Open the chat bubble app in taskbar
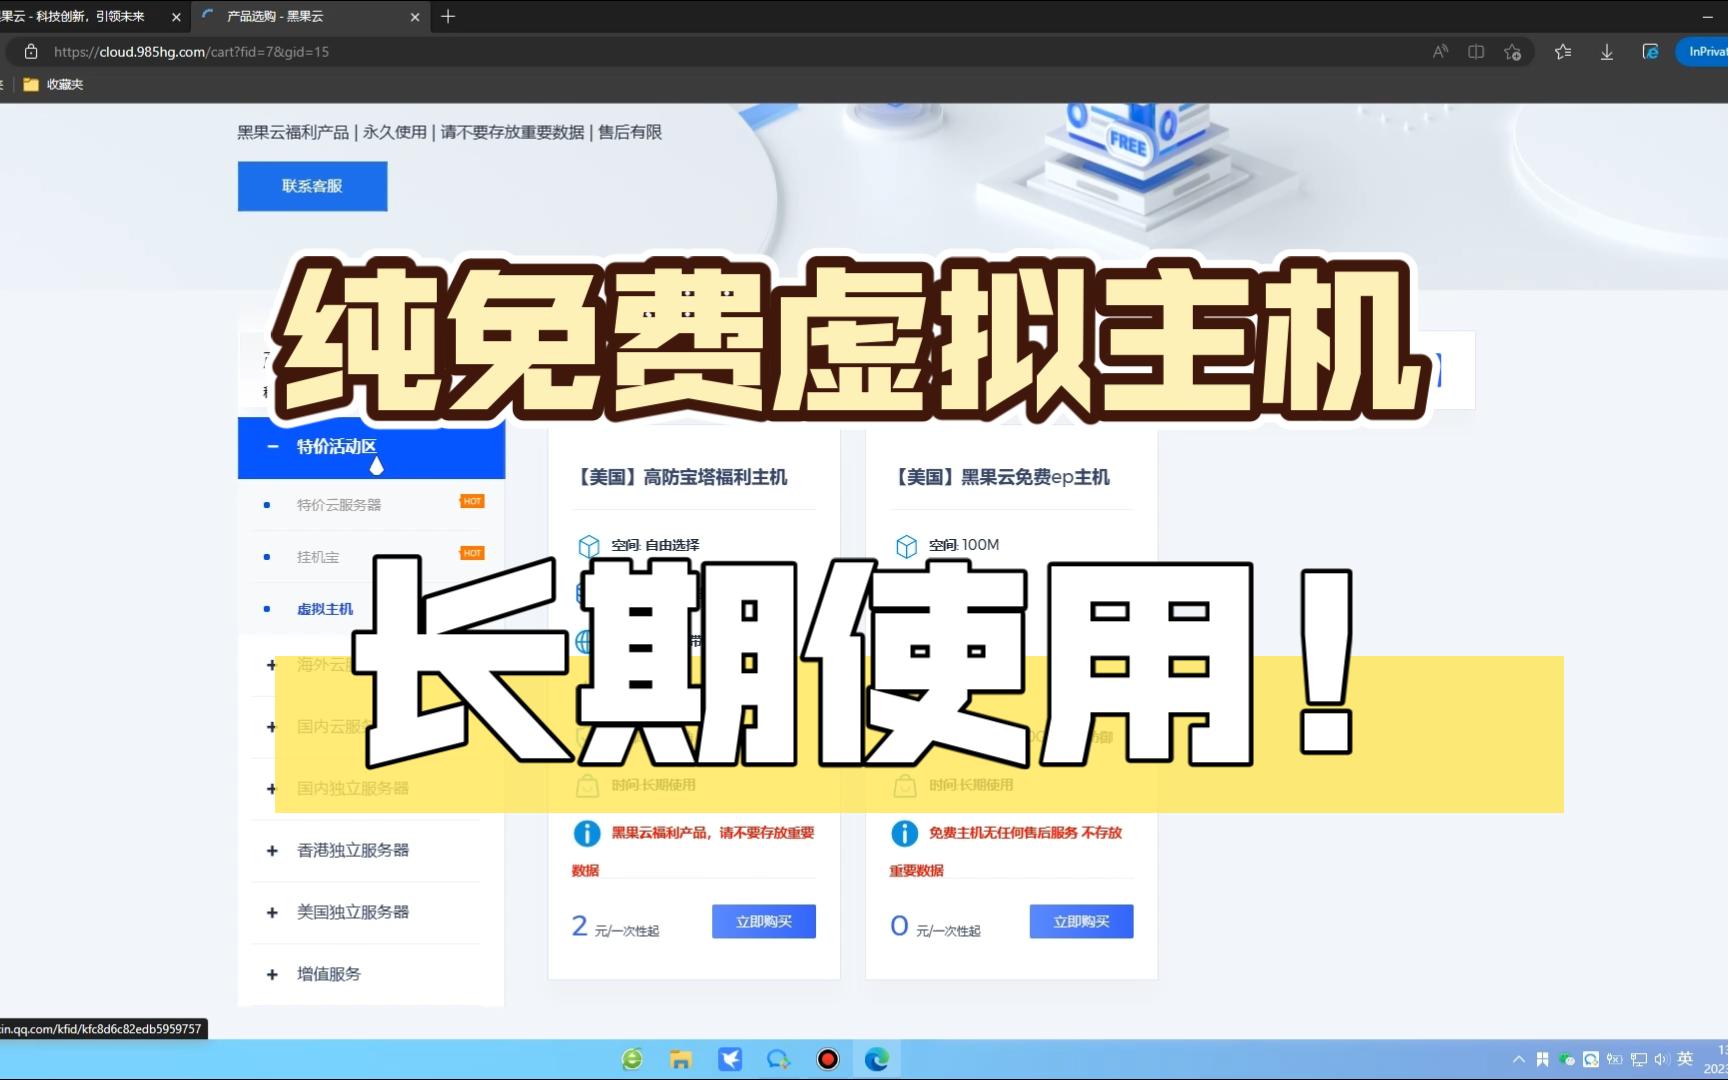 778,1059
